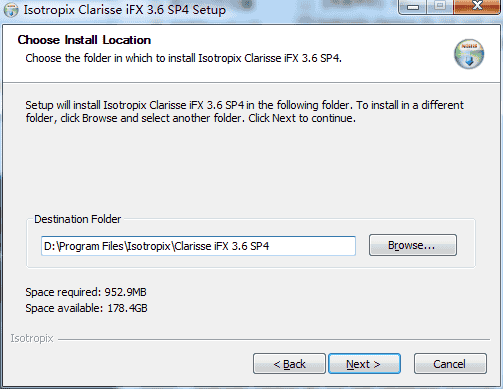Click the 'Choose Install Location' heading
The image size is (503, 389).
point(84,40)
